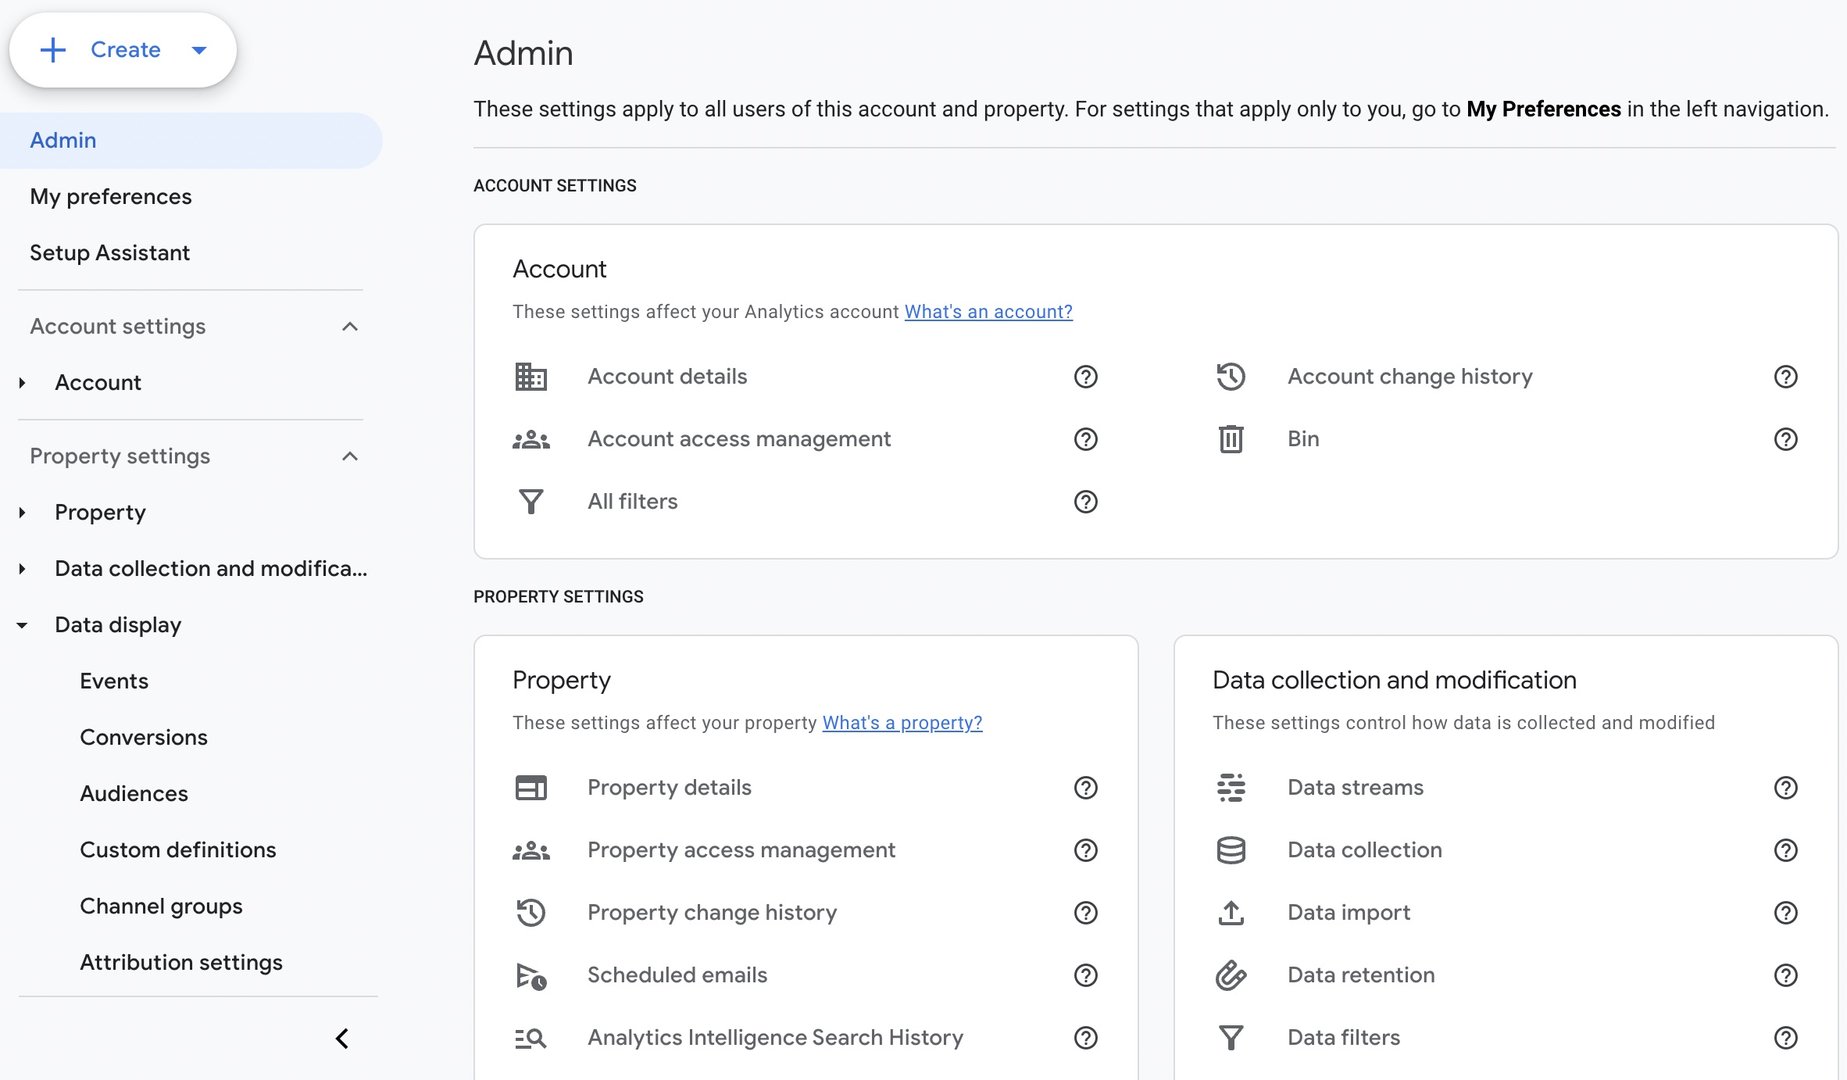The image size is (1847, 1080).
Task: Open the Create button dropdown arrow
Action: 199,49
